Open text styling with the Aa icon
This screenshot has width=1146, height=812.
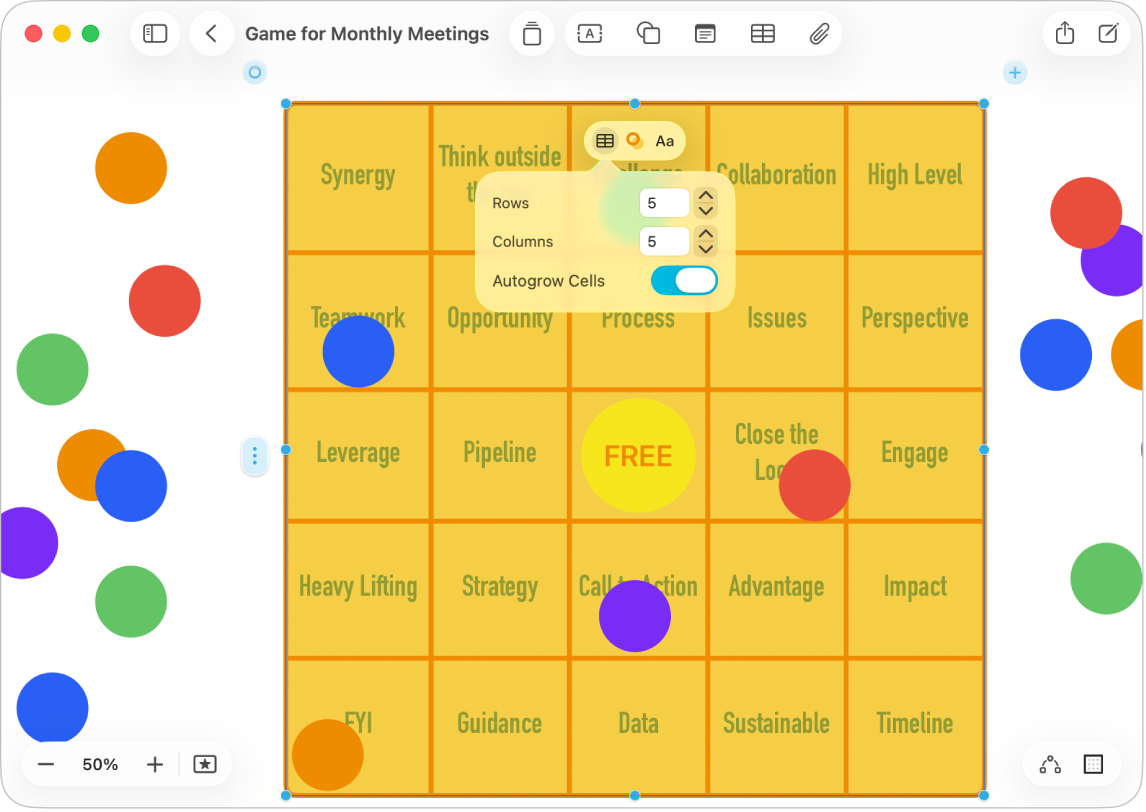tap(664, 141)
